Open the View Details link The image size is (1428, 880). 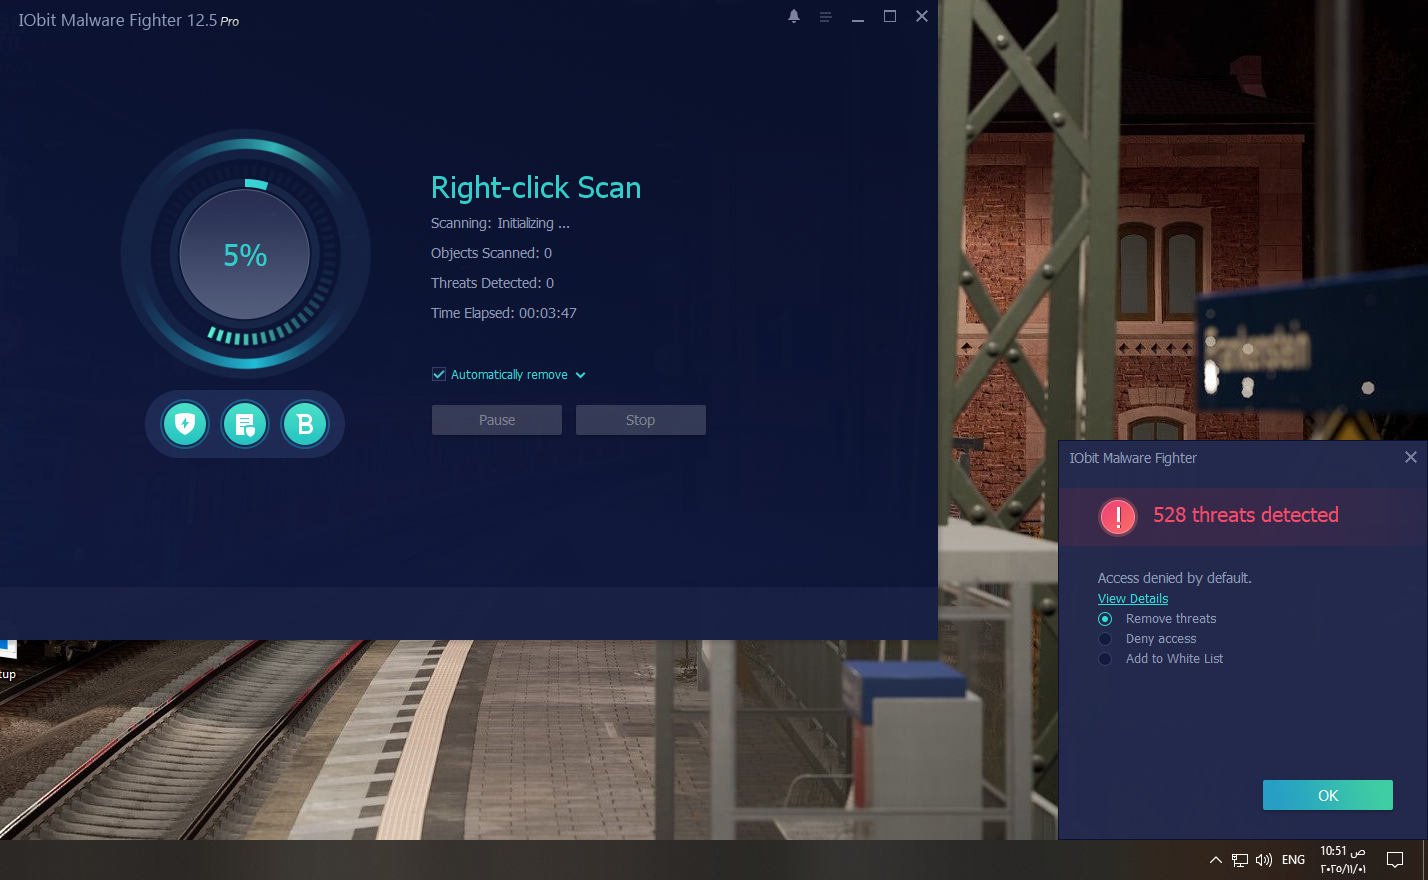coord(1133,599)
